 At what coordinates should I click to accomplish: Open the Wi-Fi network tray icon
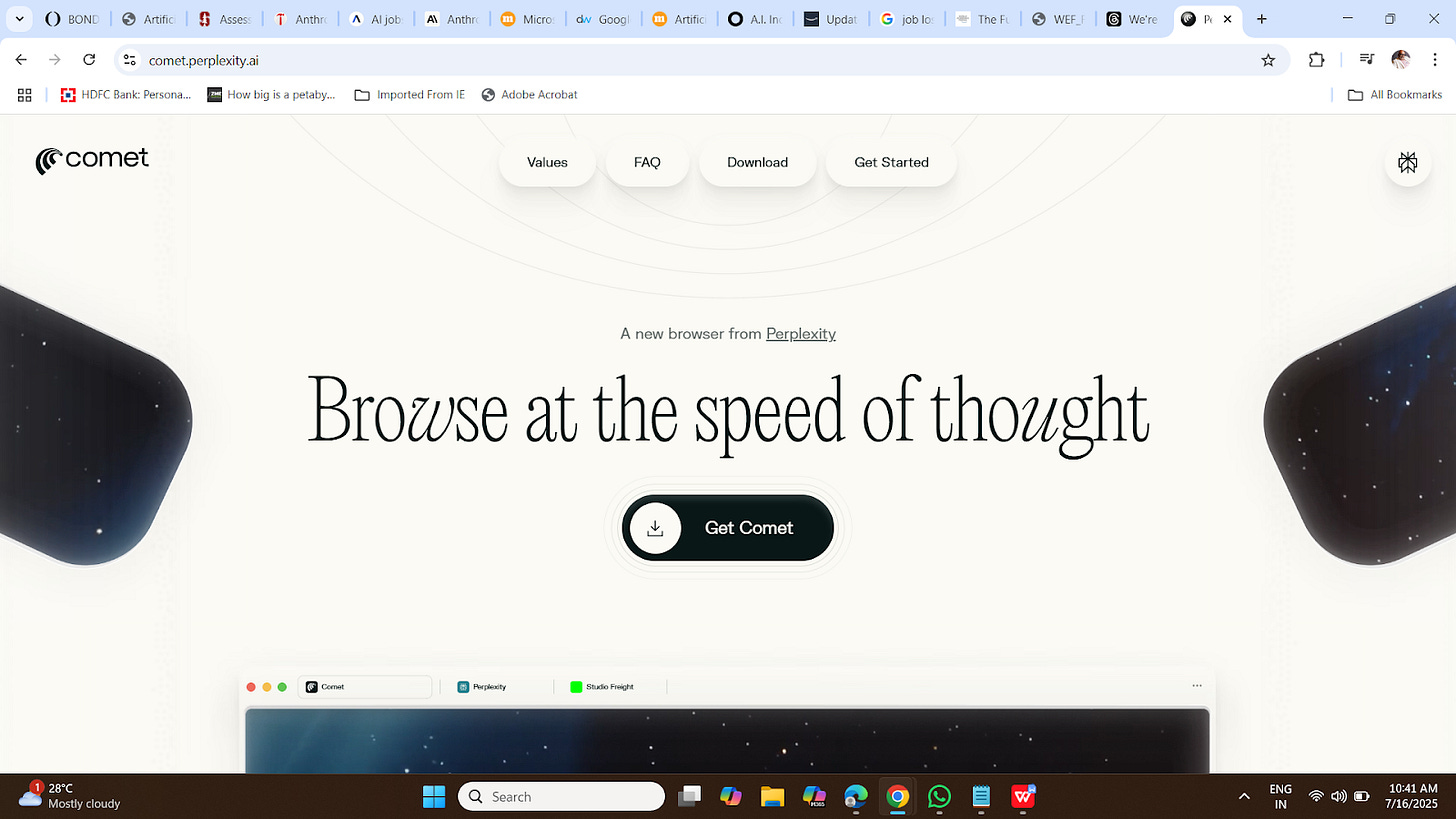pyautogui.click(x=1316, y=796)
